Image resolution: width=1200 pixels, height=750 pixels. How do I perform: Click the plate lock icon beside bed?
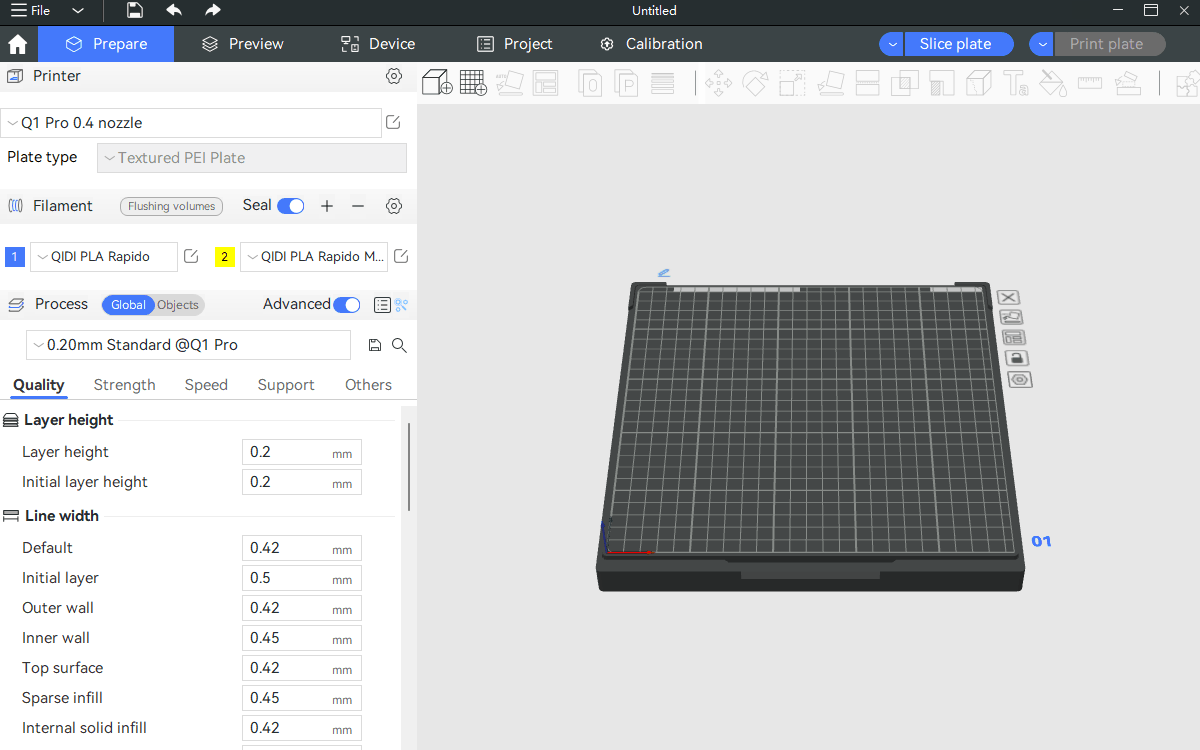[x=1017, y=358]
